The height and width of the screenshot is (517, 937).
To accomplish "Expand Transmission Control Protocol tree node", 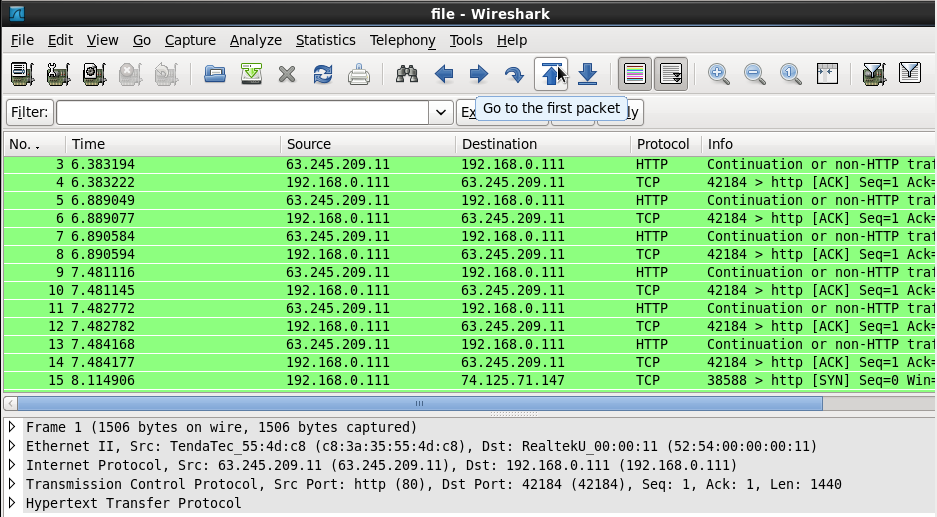I will 11,484.
